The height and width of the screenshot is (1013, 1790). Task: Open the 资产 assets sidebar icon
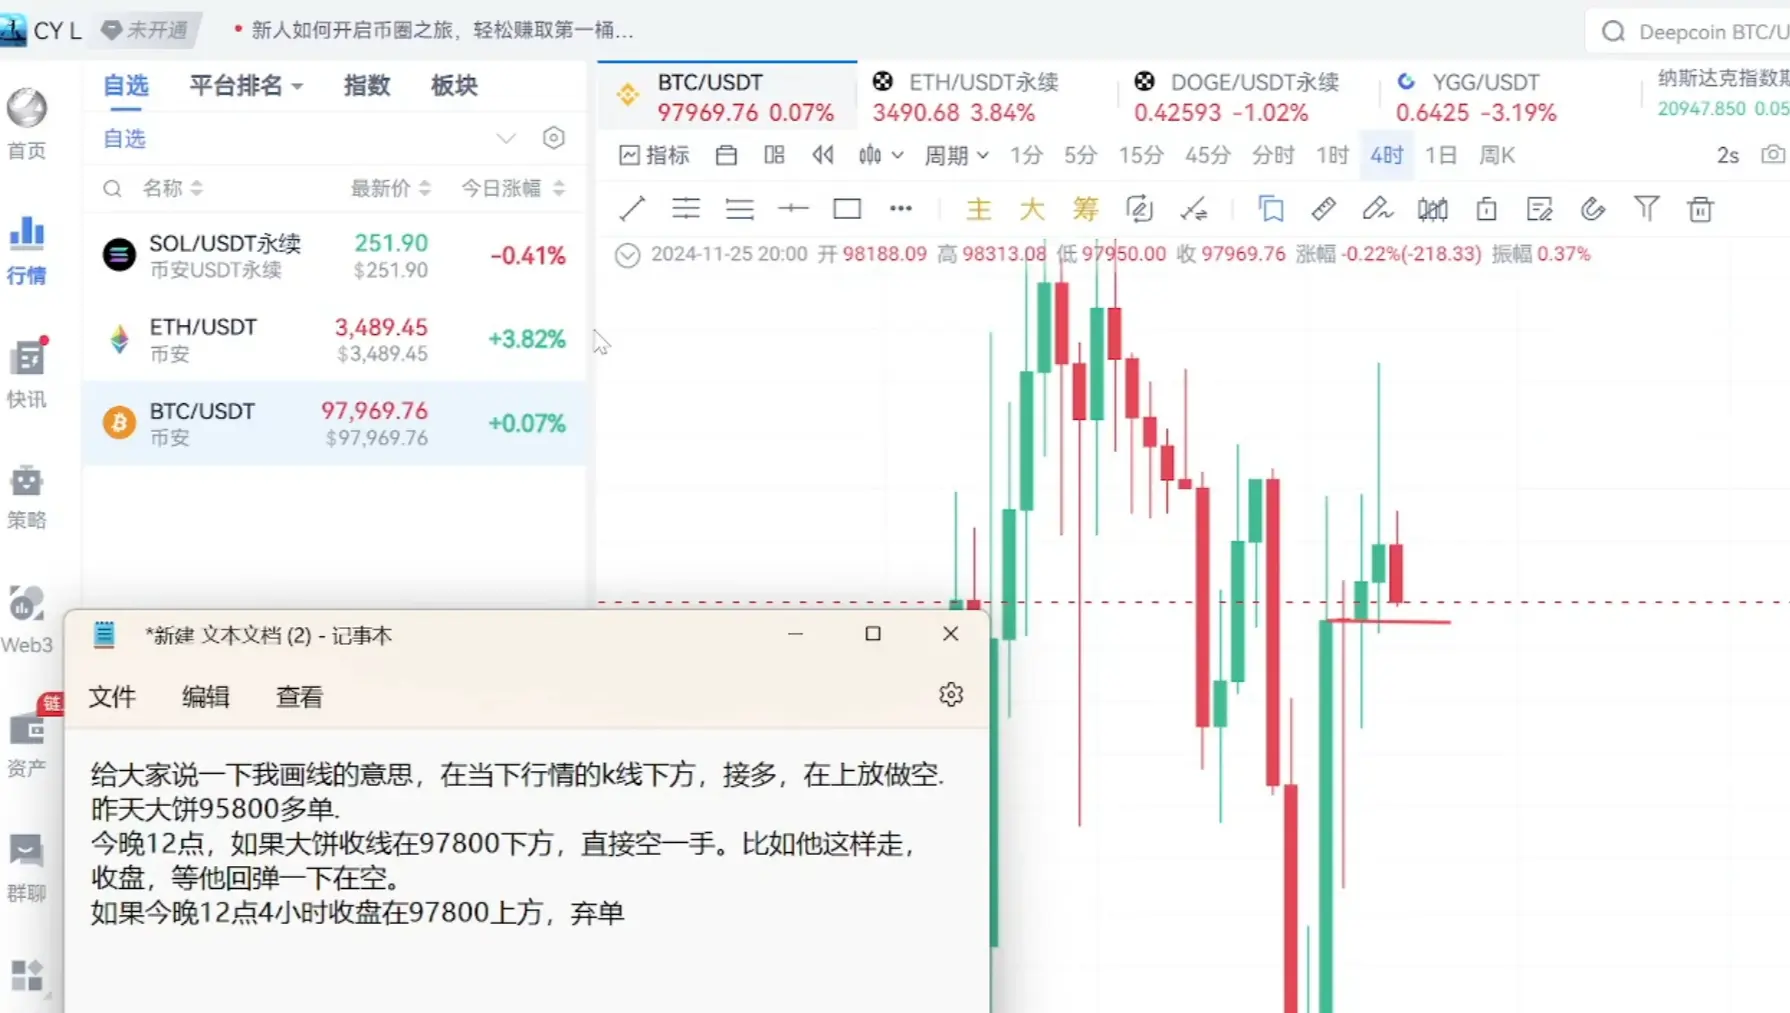point(27,744)
